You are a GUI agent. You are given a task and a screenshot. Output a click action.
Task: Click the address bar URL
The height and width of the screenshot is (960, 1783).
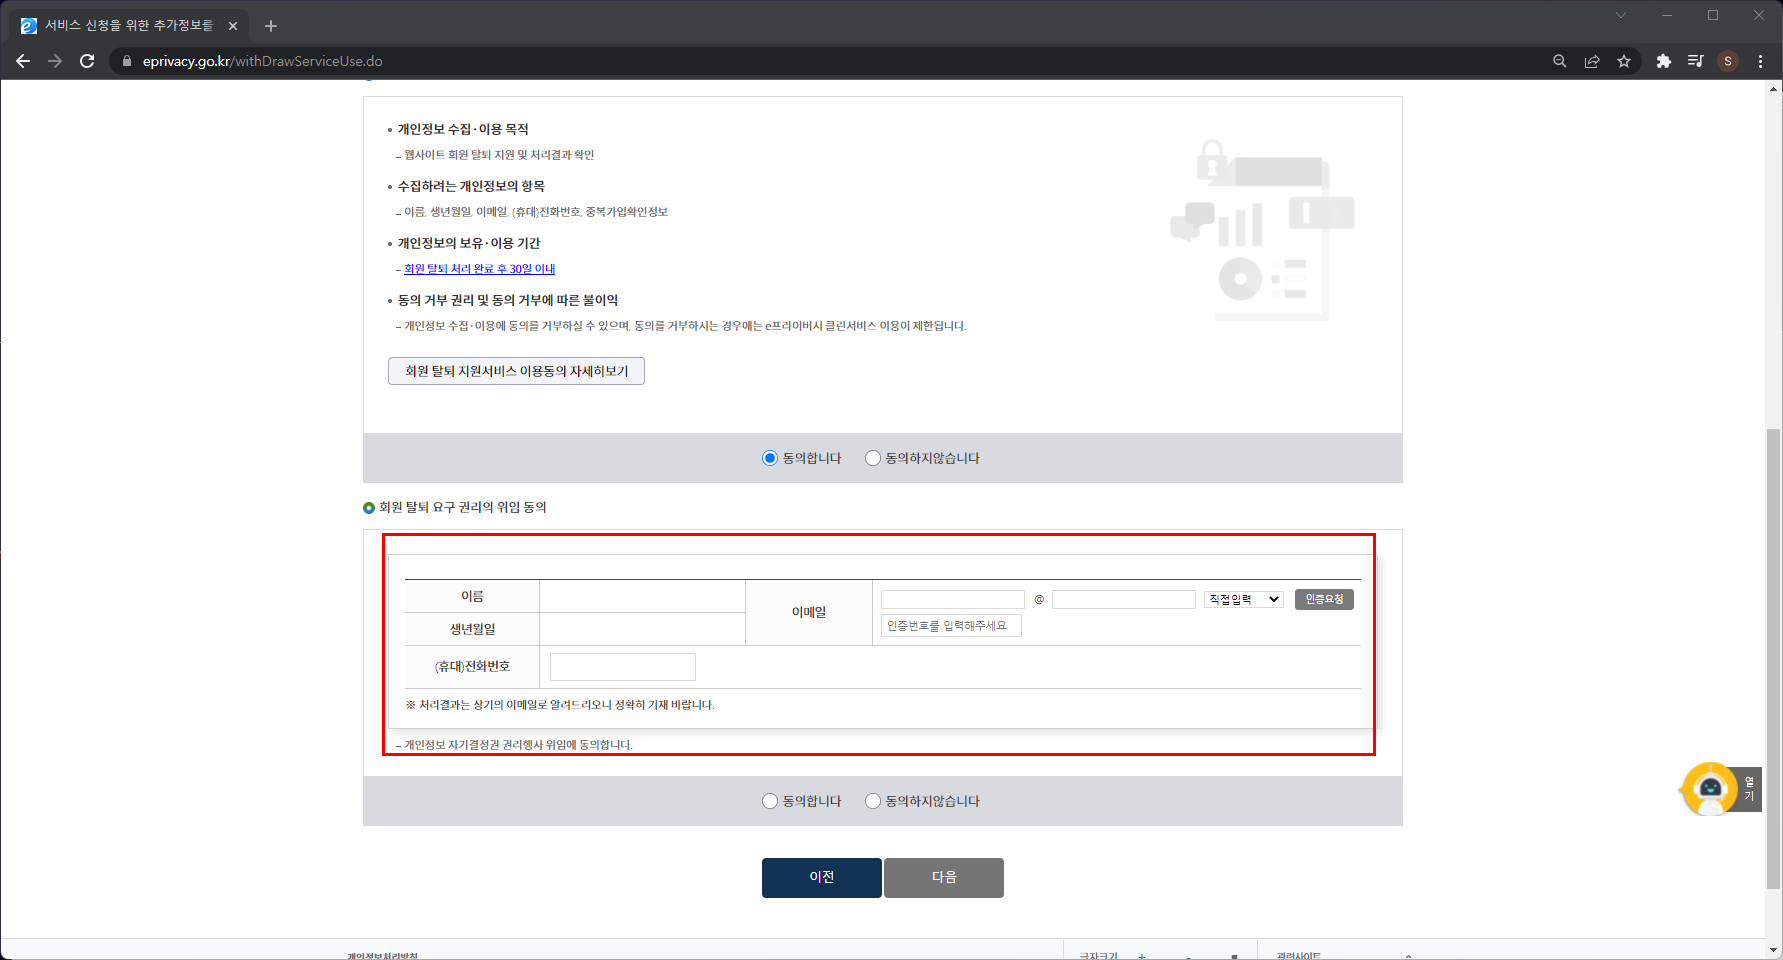(x=262, y=61)
